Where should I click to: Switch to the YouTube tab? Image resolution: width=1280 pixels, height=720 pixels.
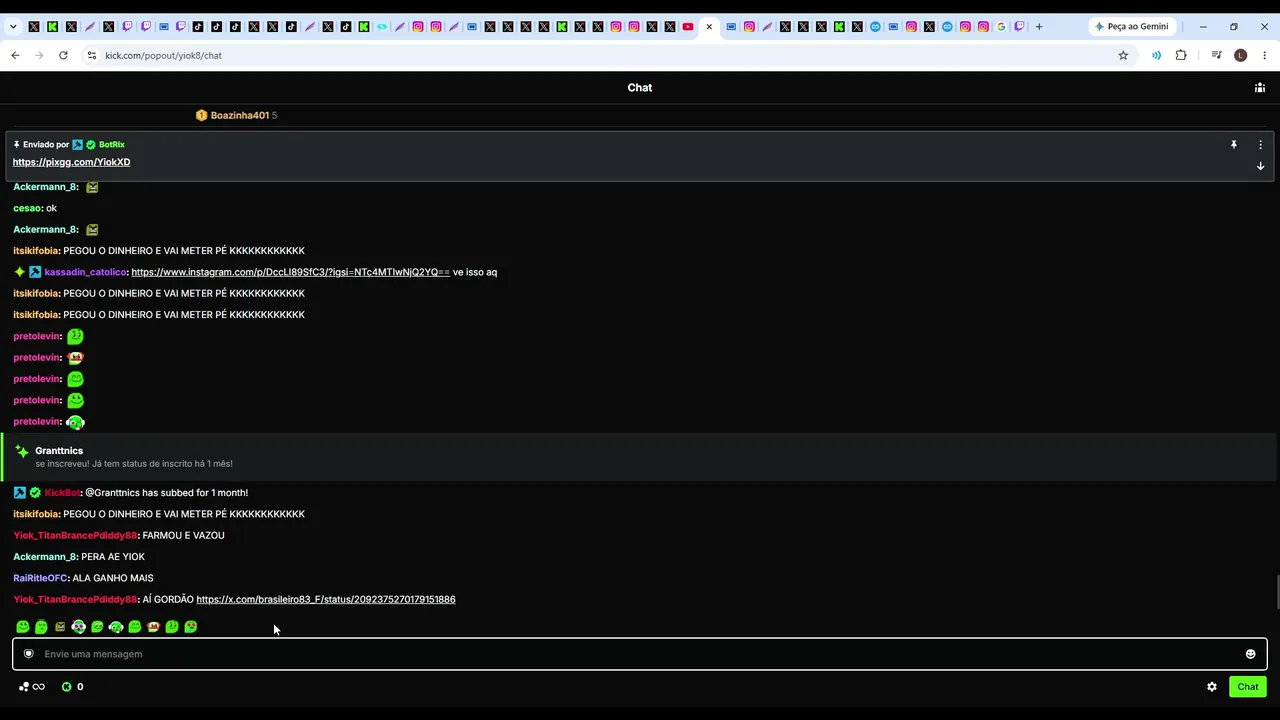tap(688, 27)
